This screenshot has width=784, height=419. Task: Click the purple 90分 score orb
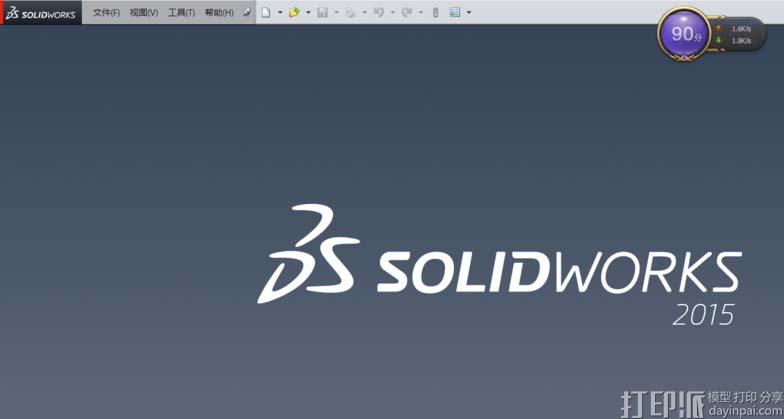click(684, 35)
